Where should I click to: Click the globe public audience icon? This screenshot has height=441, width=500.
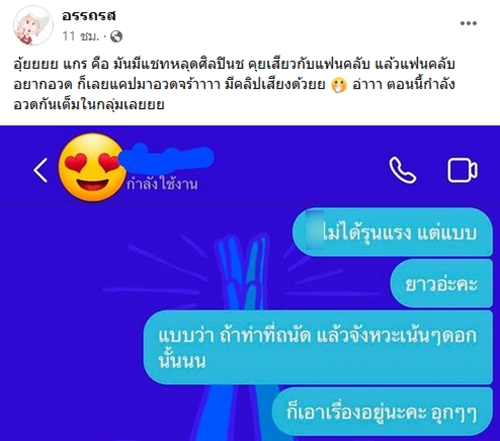tap(116, 36)
